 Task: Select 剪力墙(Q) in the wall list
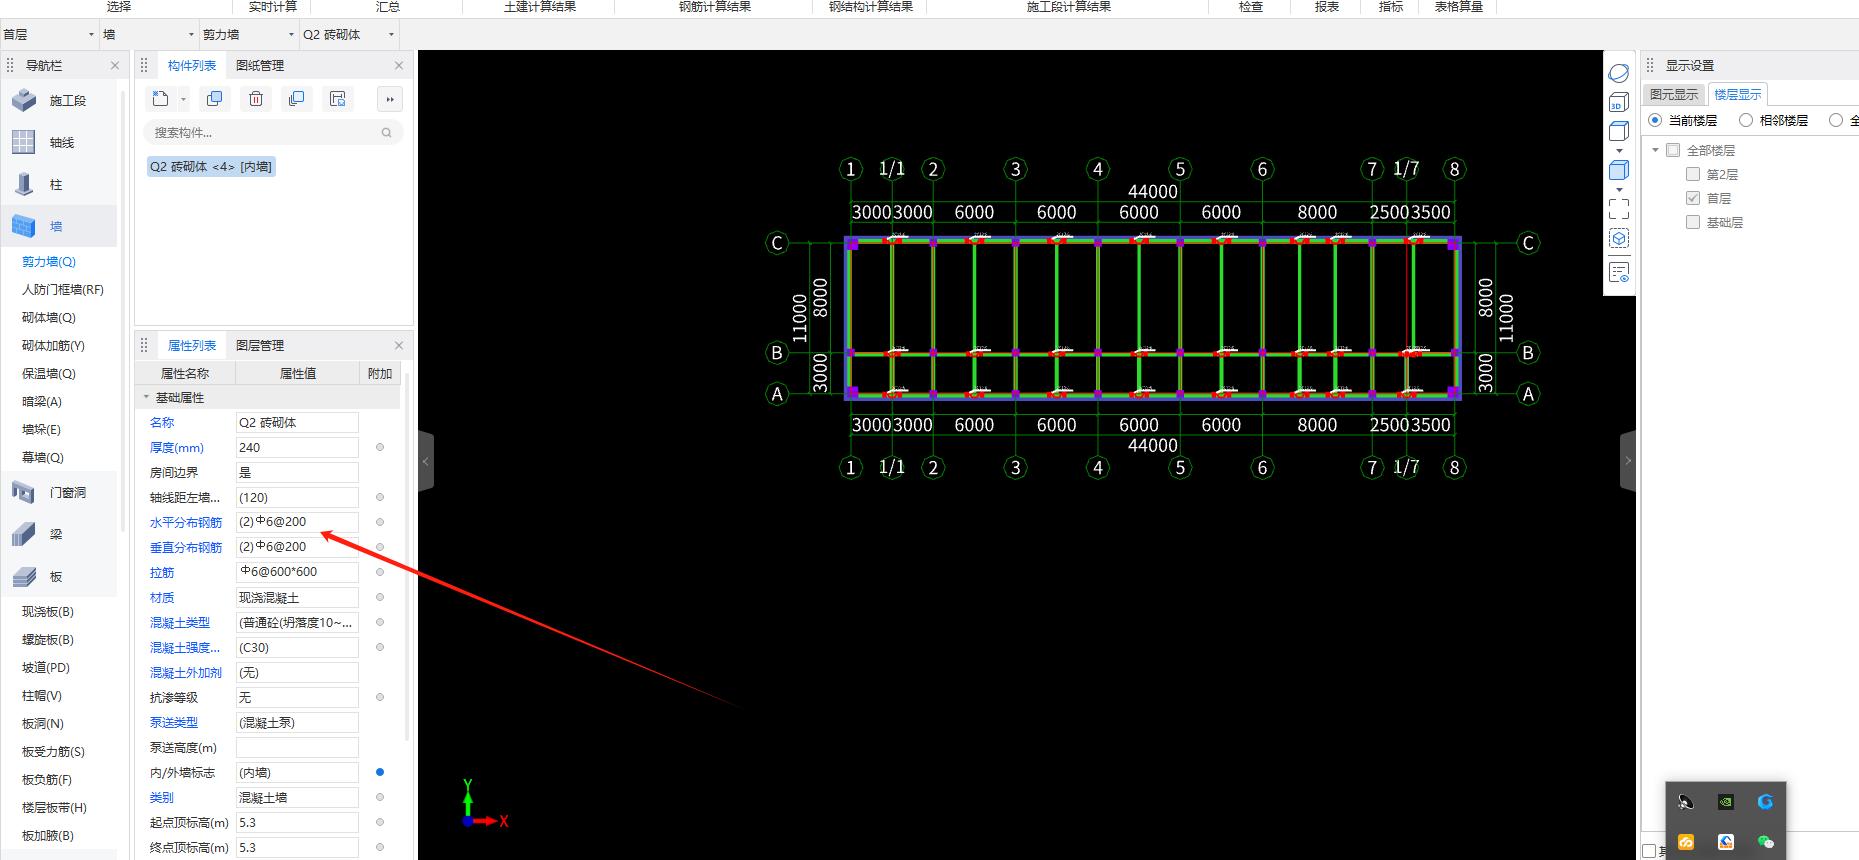point(49,261)
